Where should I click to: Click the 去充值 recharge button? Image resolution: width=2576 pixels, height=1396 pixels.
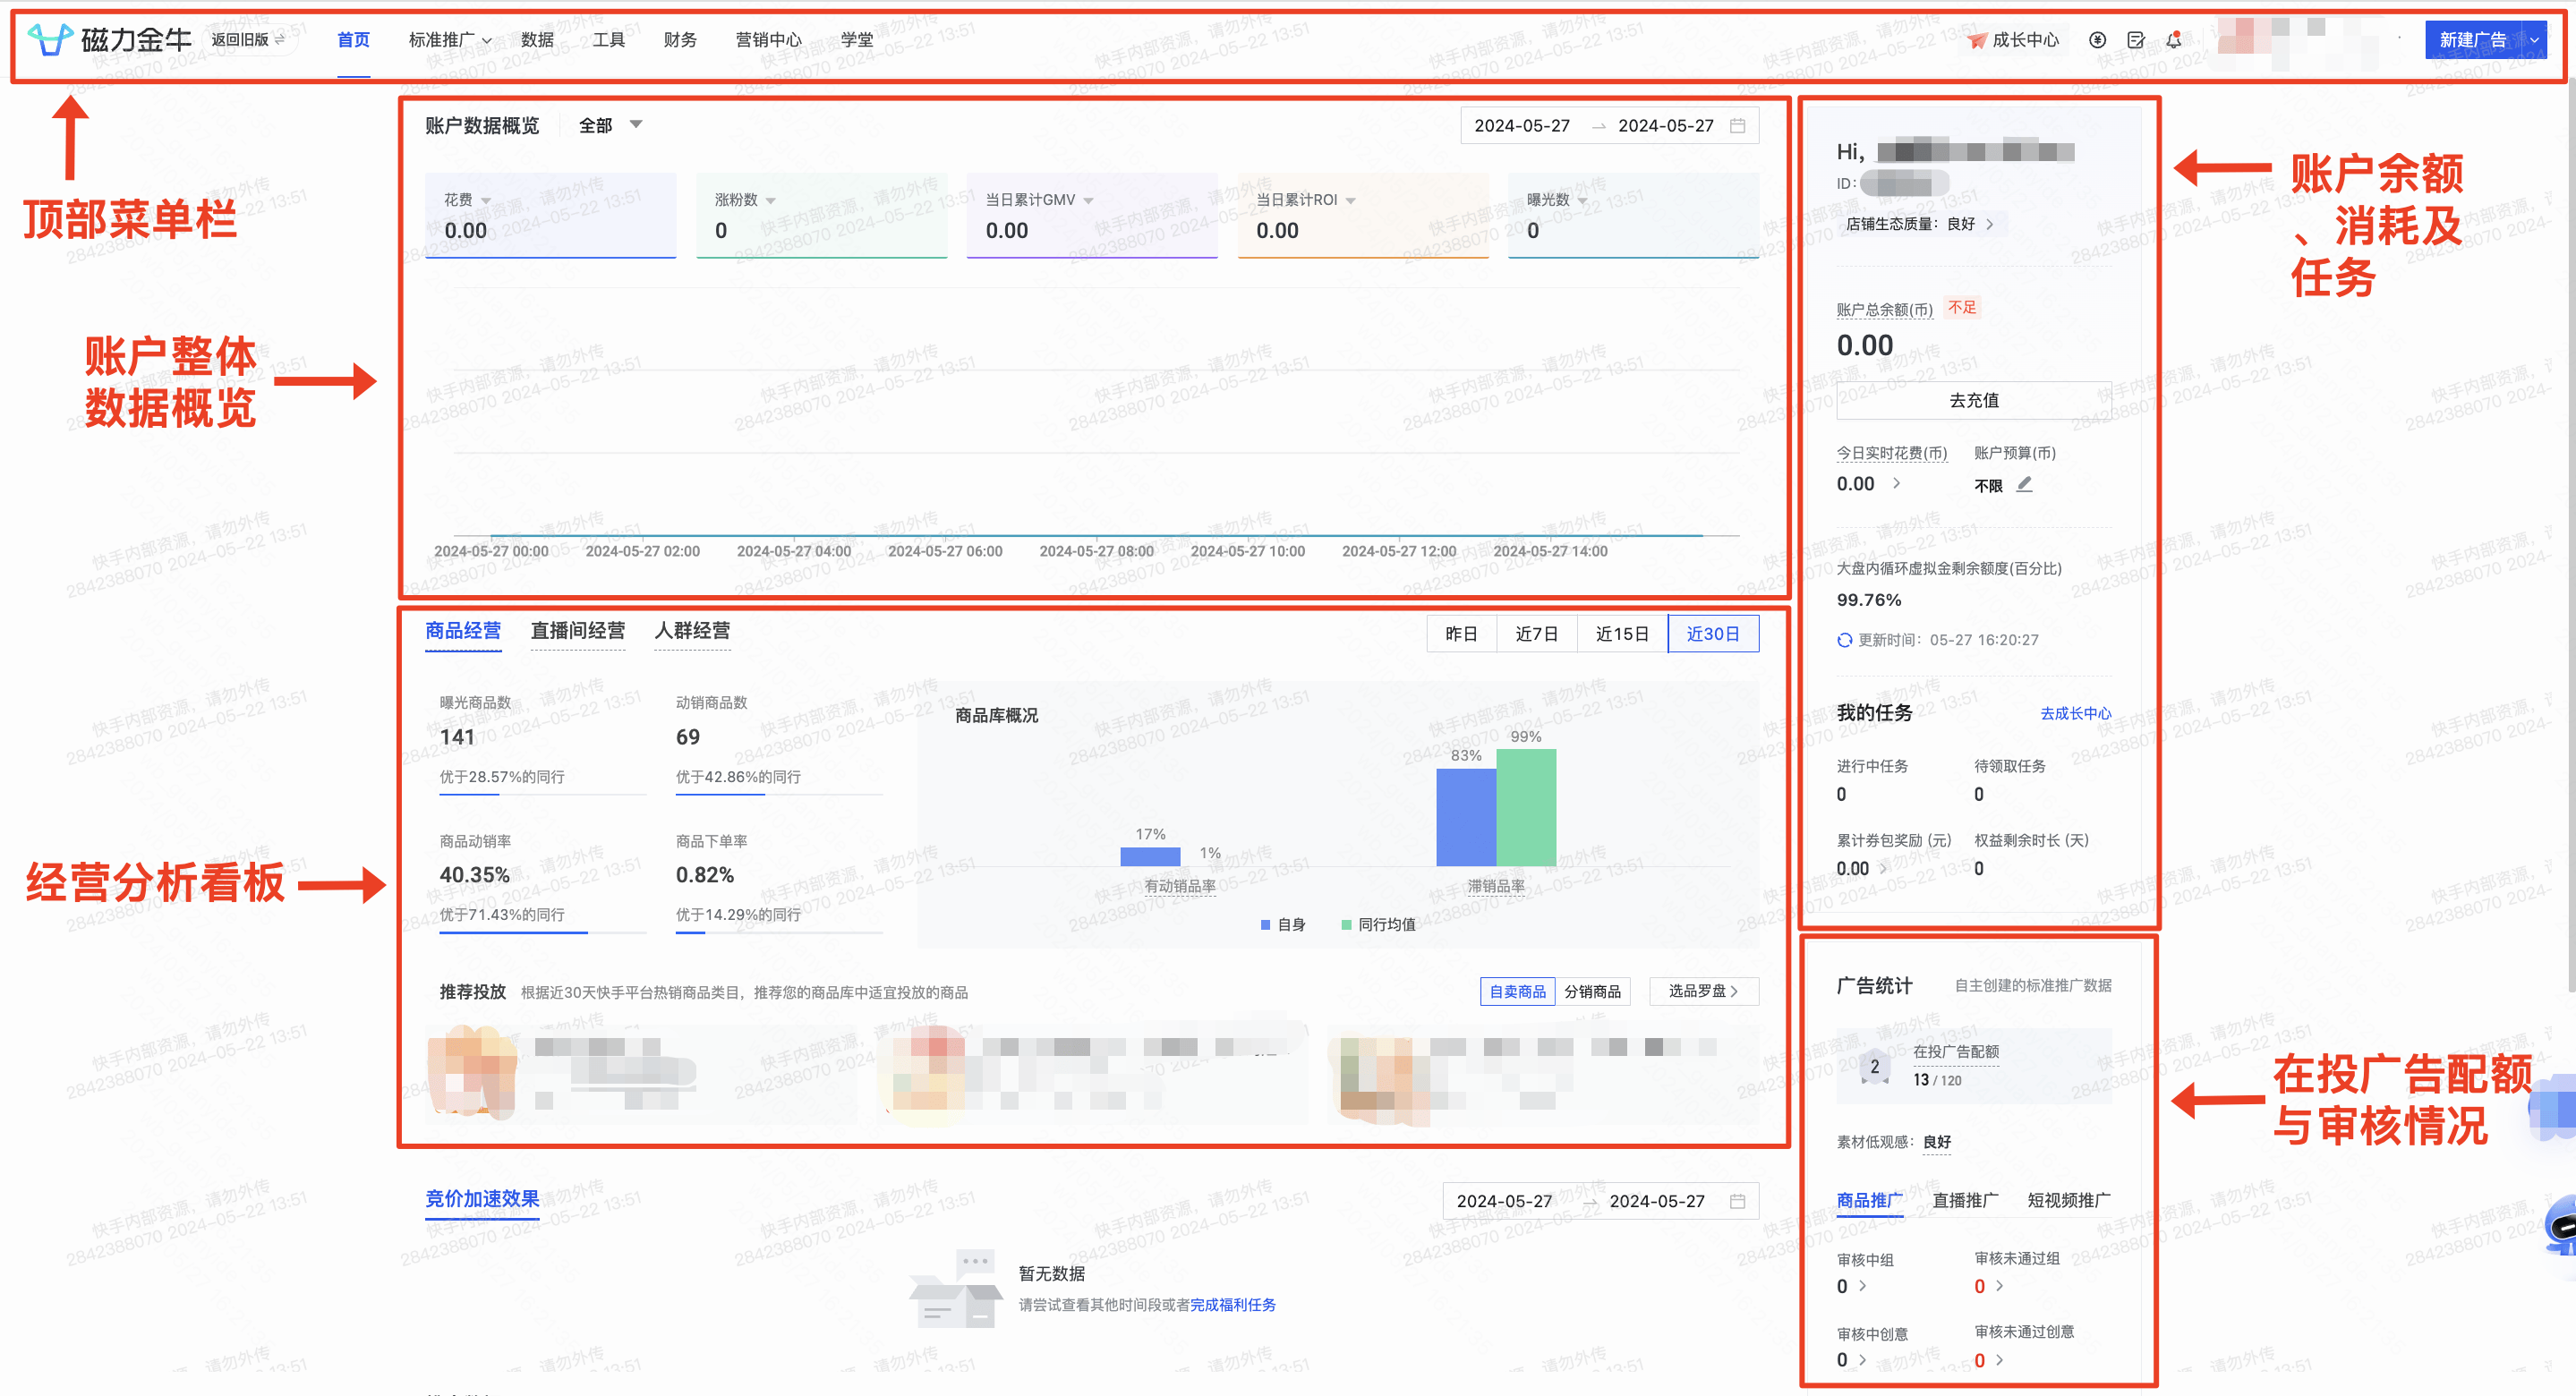(1973, 400)
